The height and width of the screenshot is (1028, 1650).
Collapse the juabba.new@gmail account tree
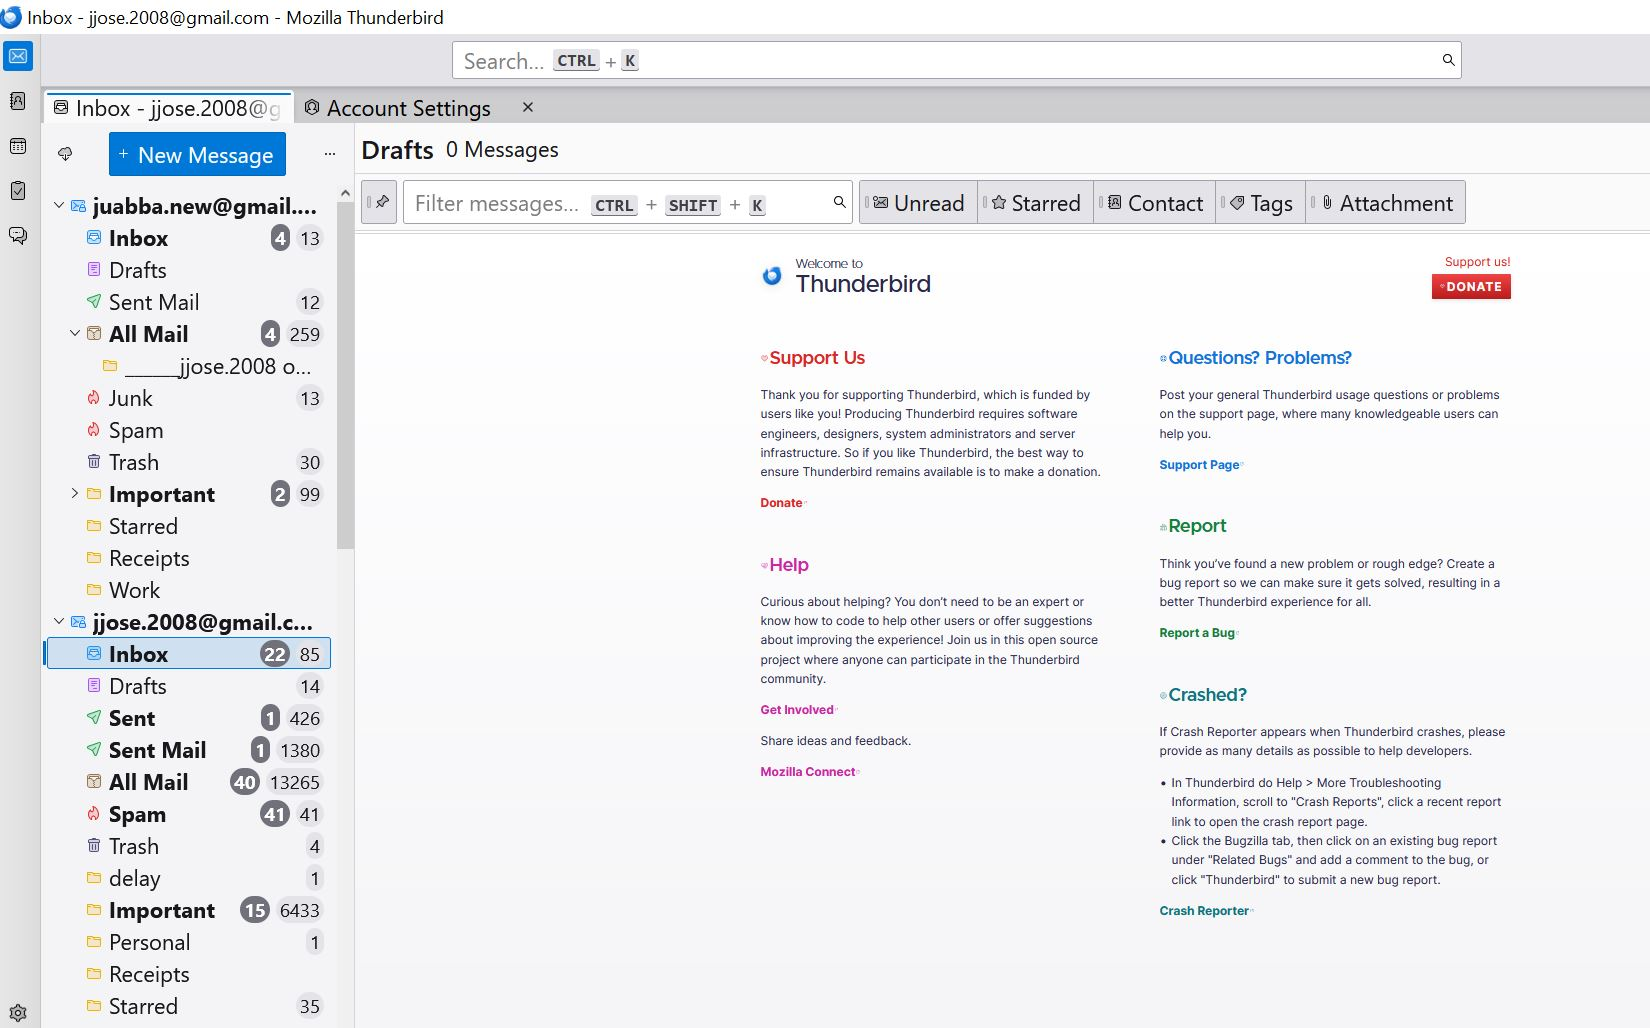(58, 206)
